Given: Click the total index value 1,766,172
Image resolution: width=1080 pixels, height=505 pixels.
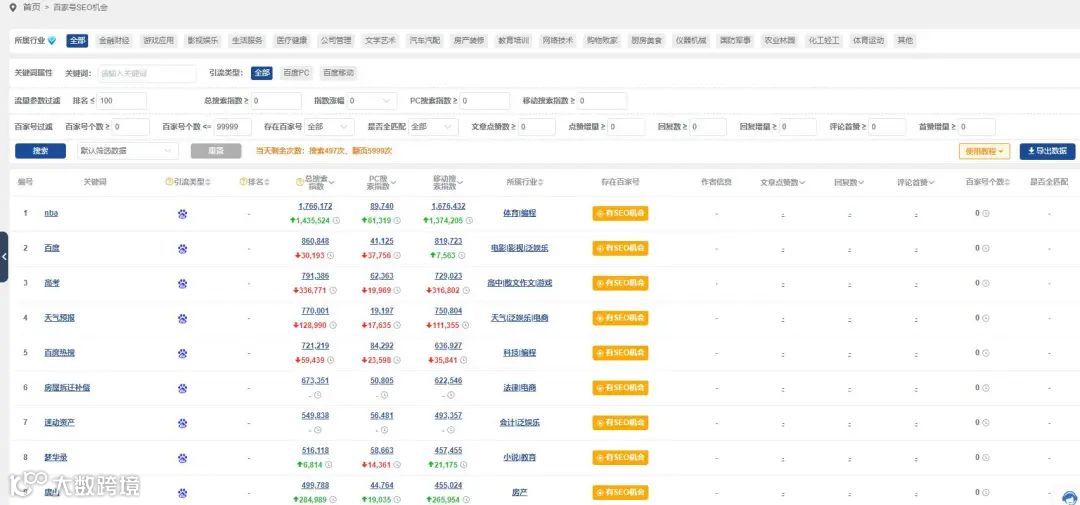Looking at the screenshot, I should pos(315,206).
